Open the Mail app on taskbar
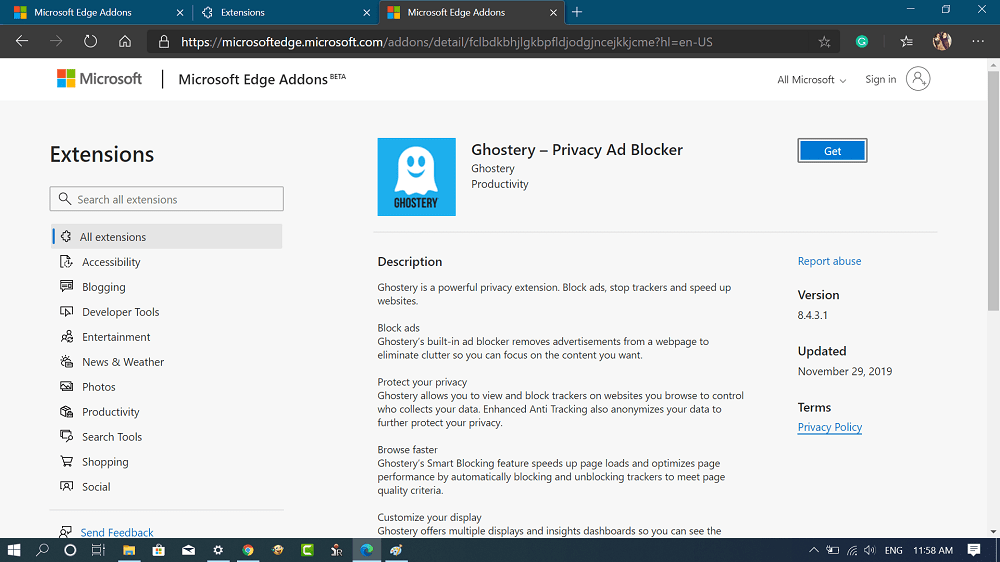The height and width of the screenshot is (562, 1000). coord(188,550)
